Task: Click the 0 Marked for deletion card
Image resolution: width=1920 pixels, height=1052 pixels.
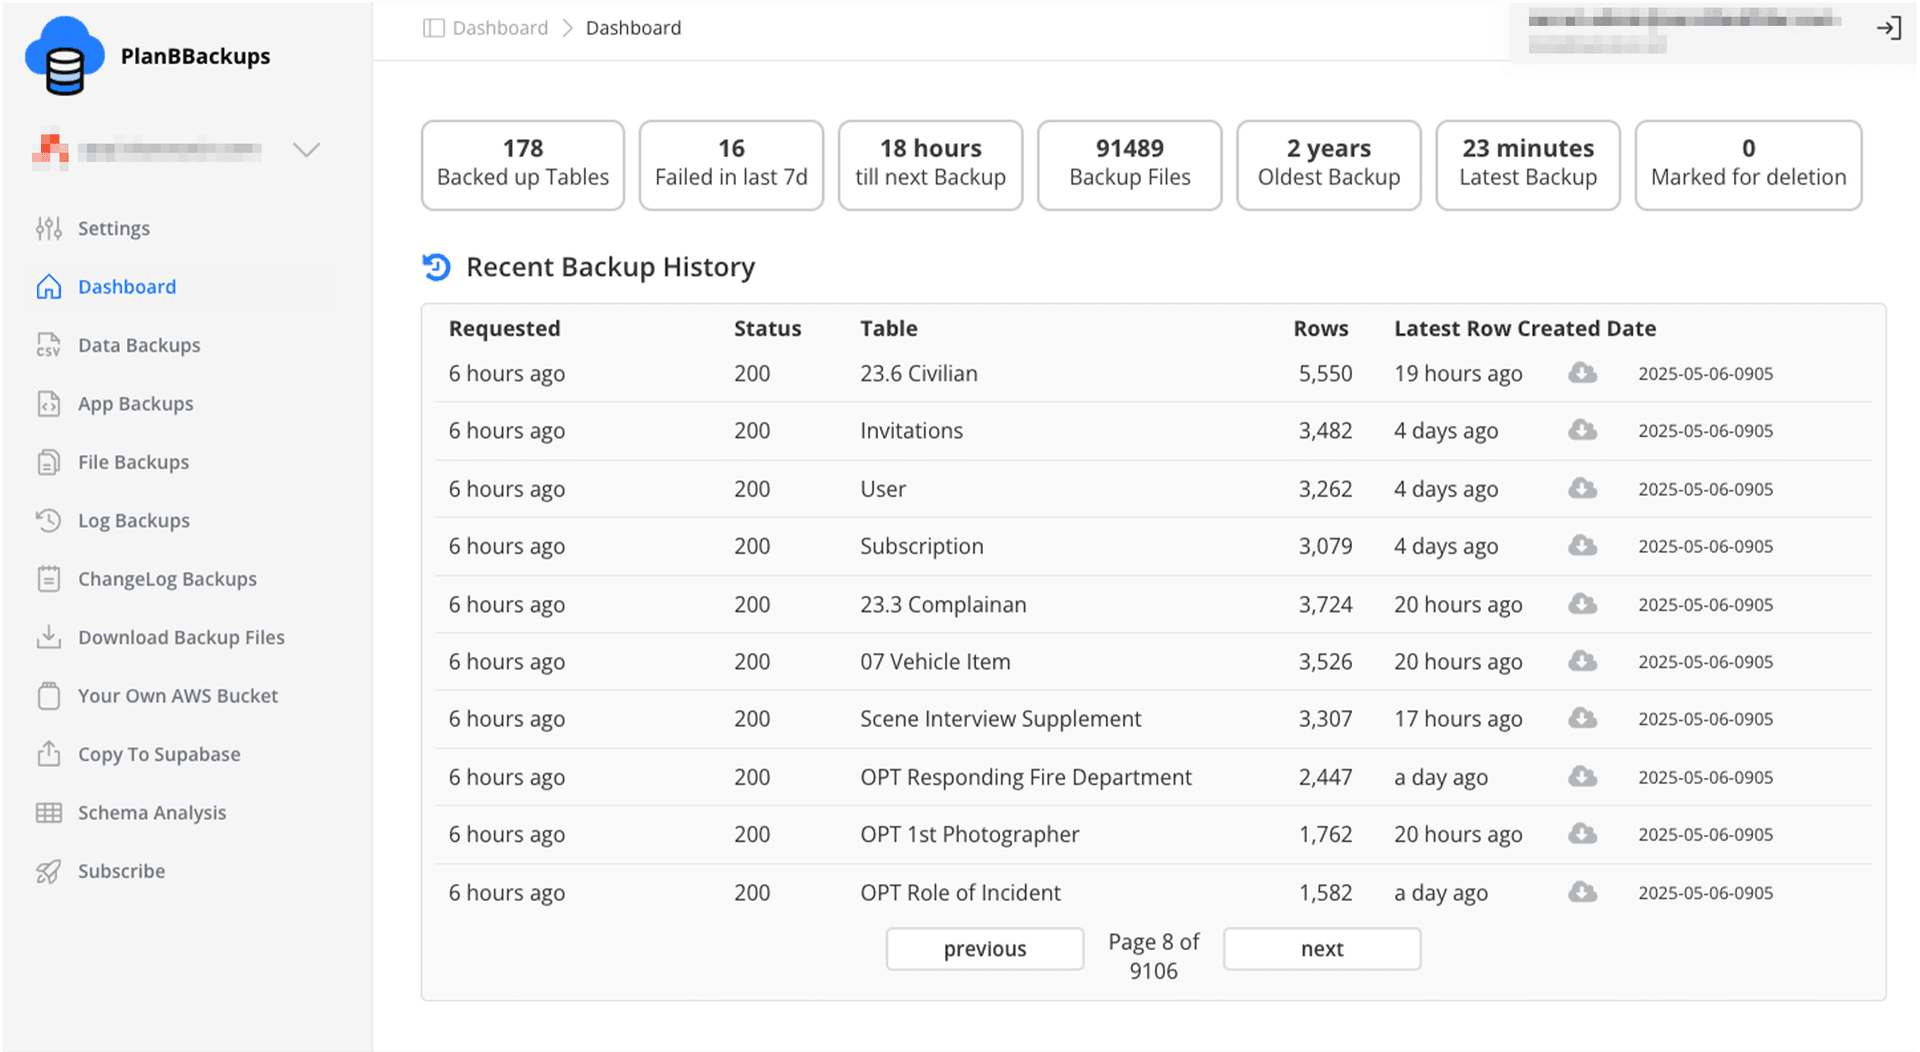Action: tap(1749, 165)
